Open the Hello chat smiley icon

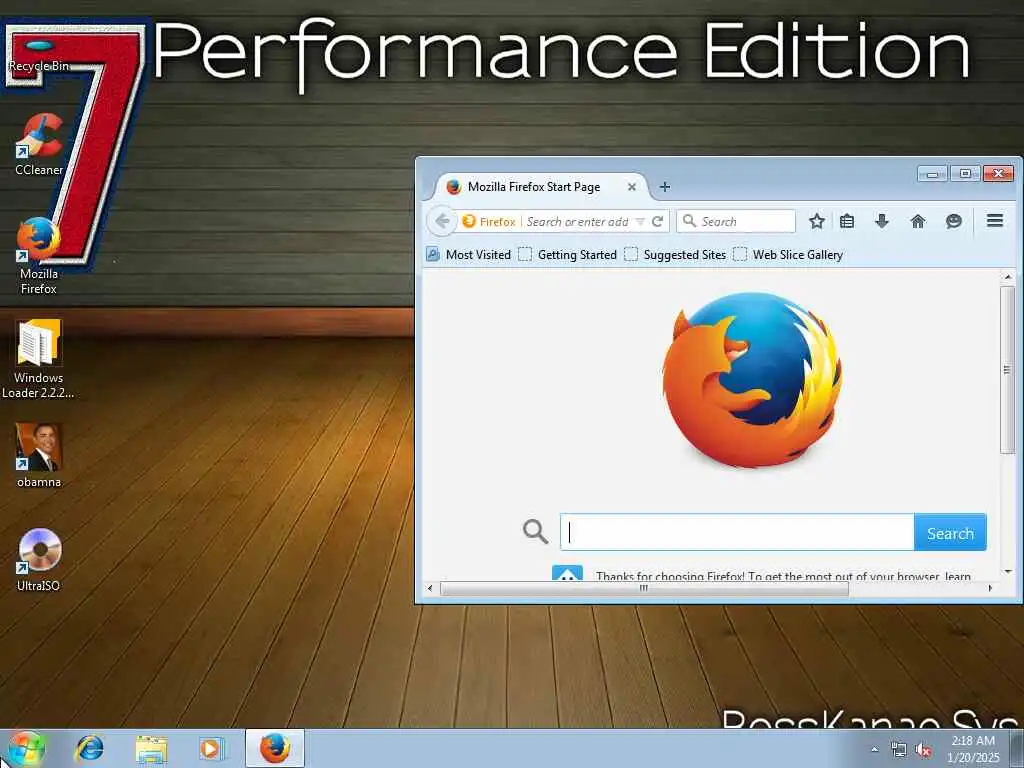point(953,221)
